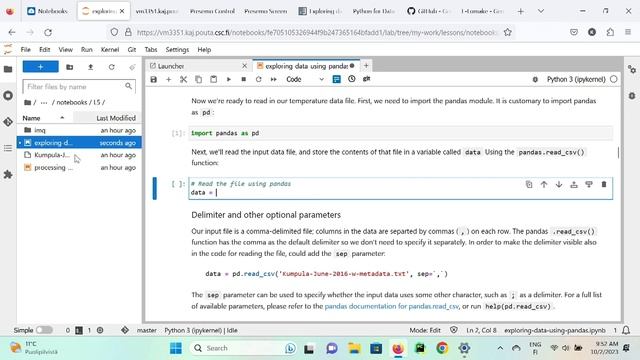Restart kernel and run all cells

(x=273, y=79)
